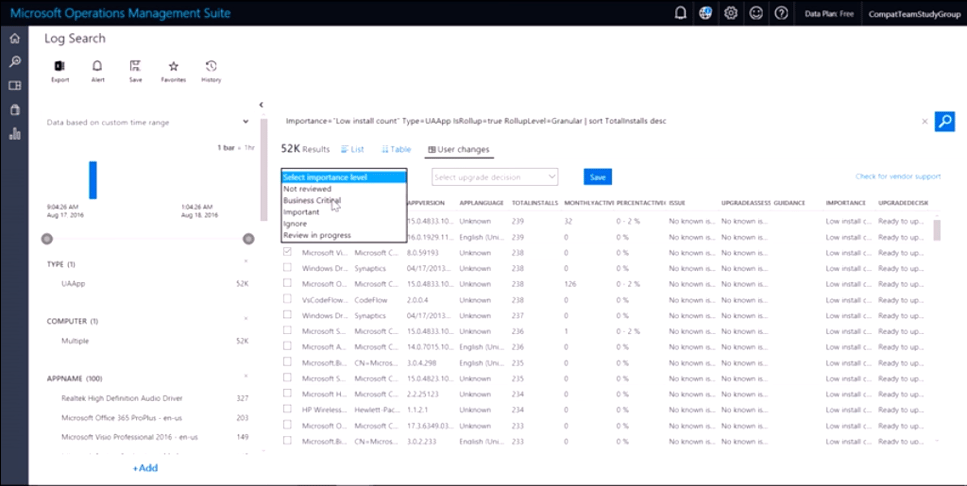Open the help question mark icon
Screen dimensions: 967x486
[x=781, y=14]
